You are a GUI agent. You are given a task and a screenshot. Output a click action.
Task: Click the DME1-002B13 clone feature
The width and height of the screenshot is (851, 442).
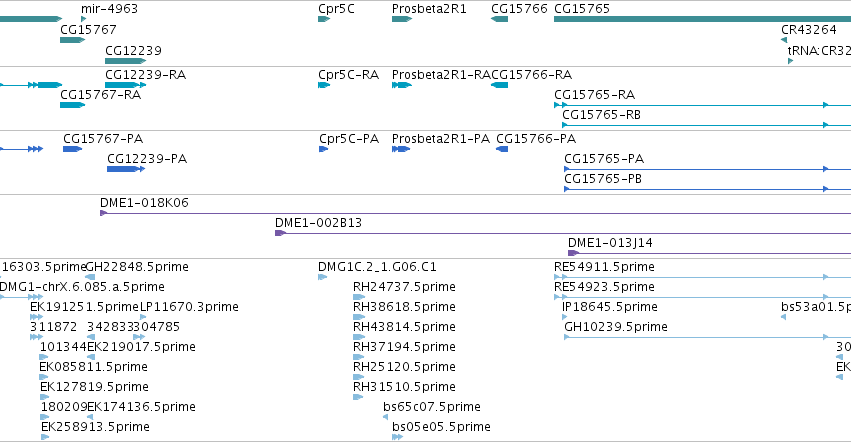click(563, 233)
